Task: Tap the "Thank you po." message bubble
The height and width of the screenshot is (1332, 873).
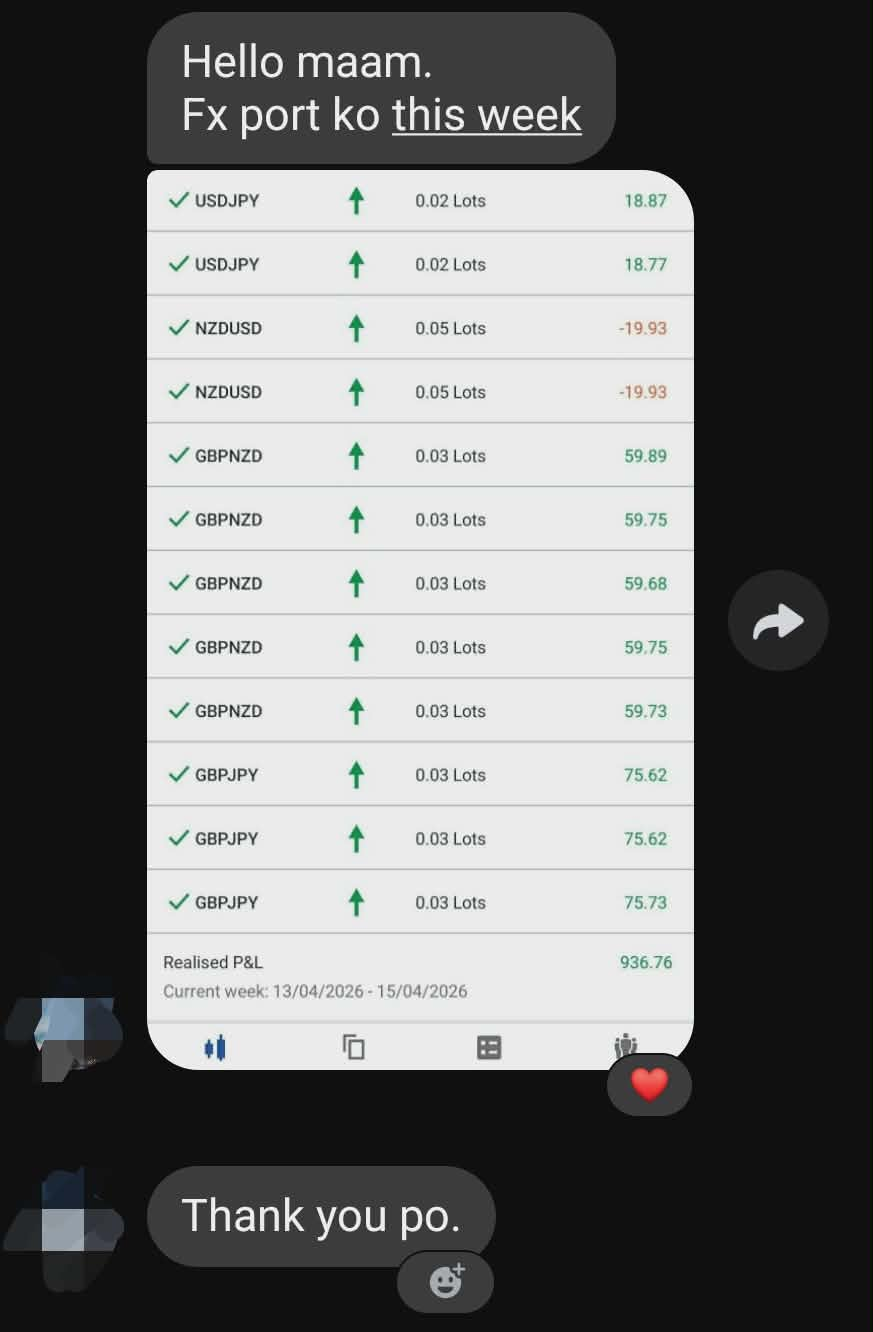Action: click(320, 1216)
